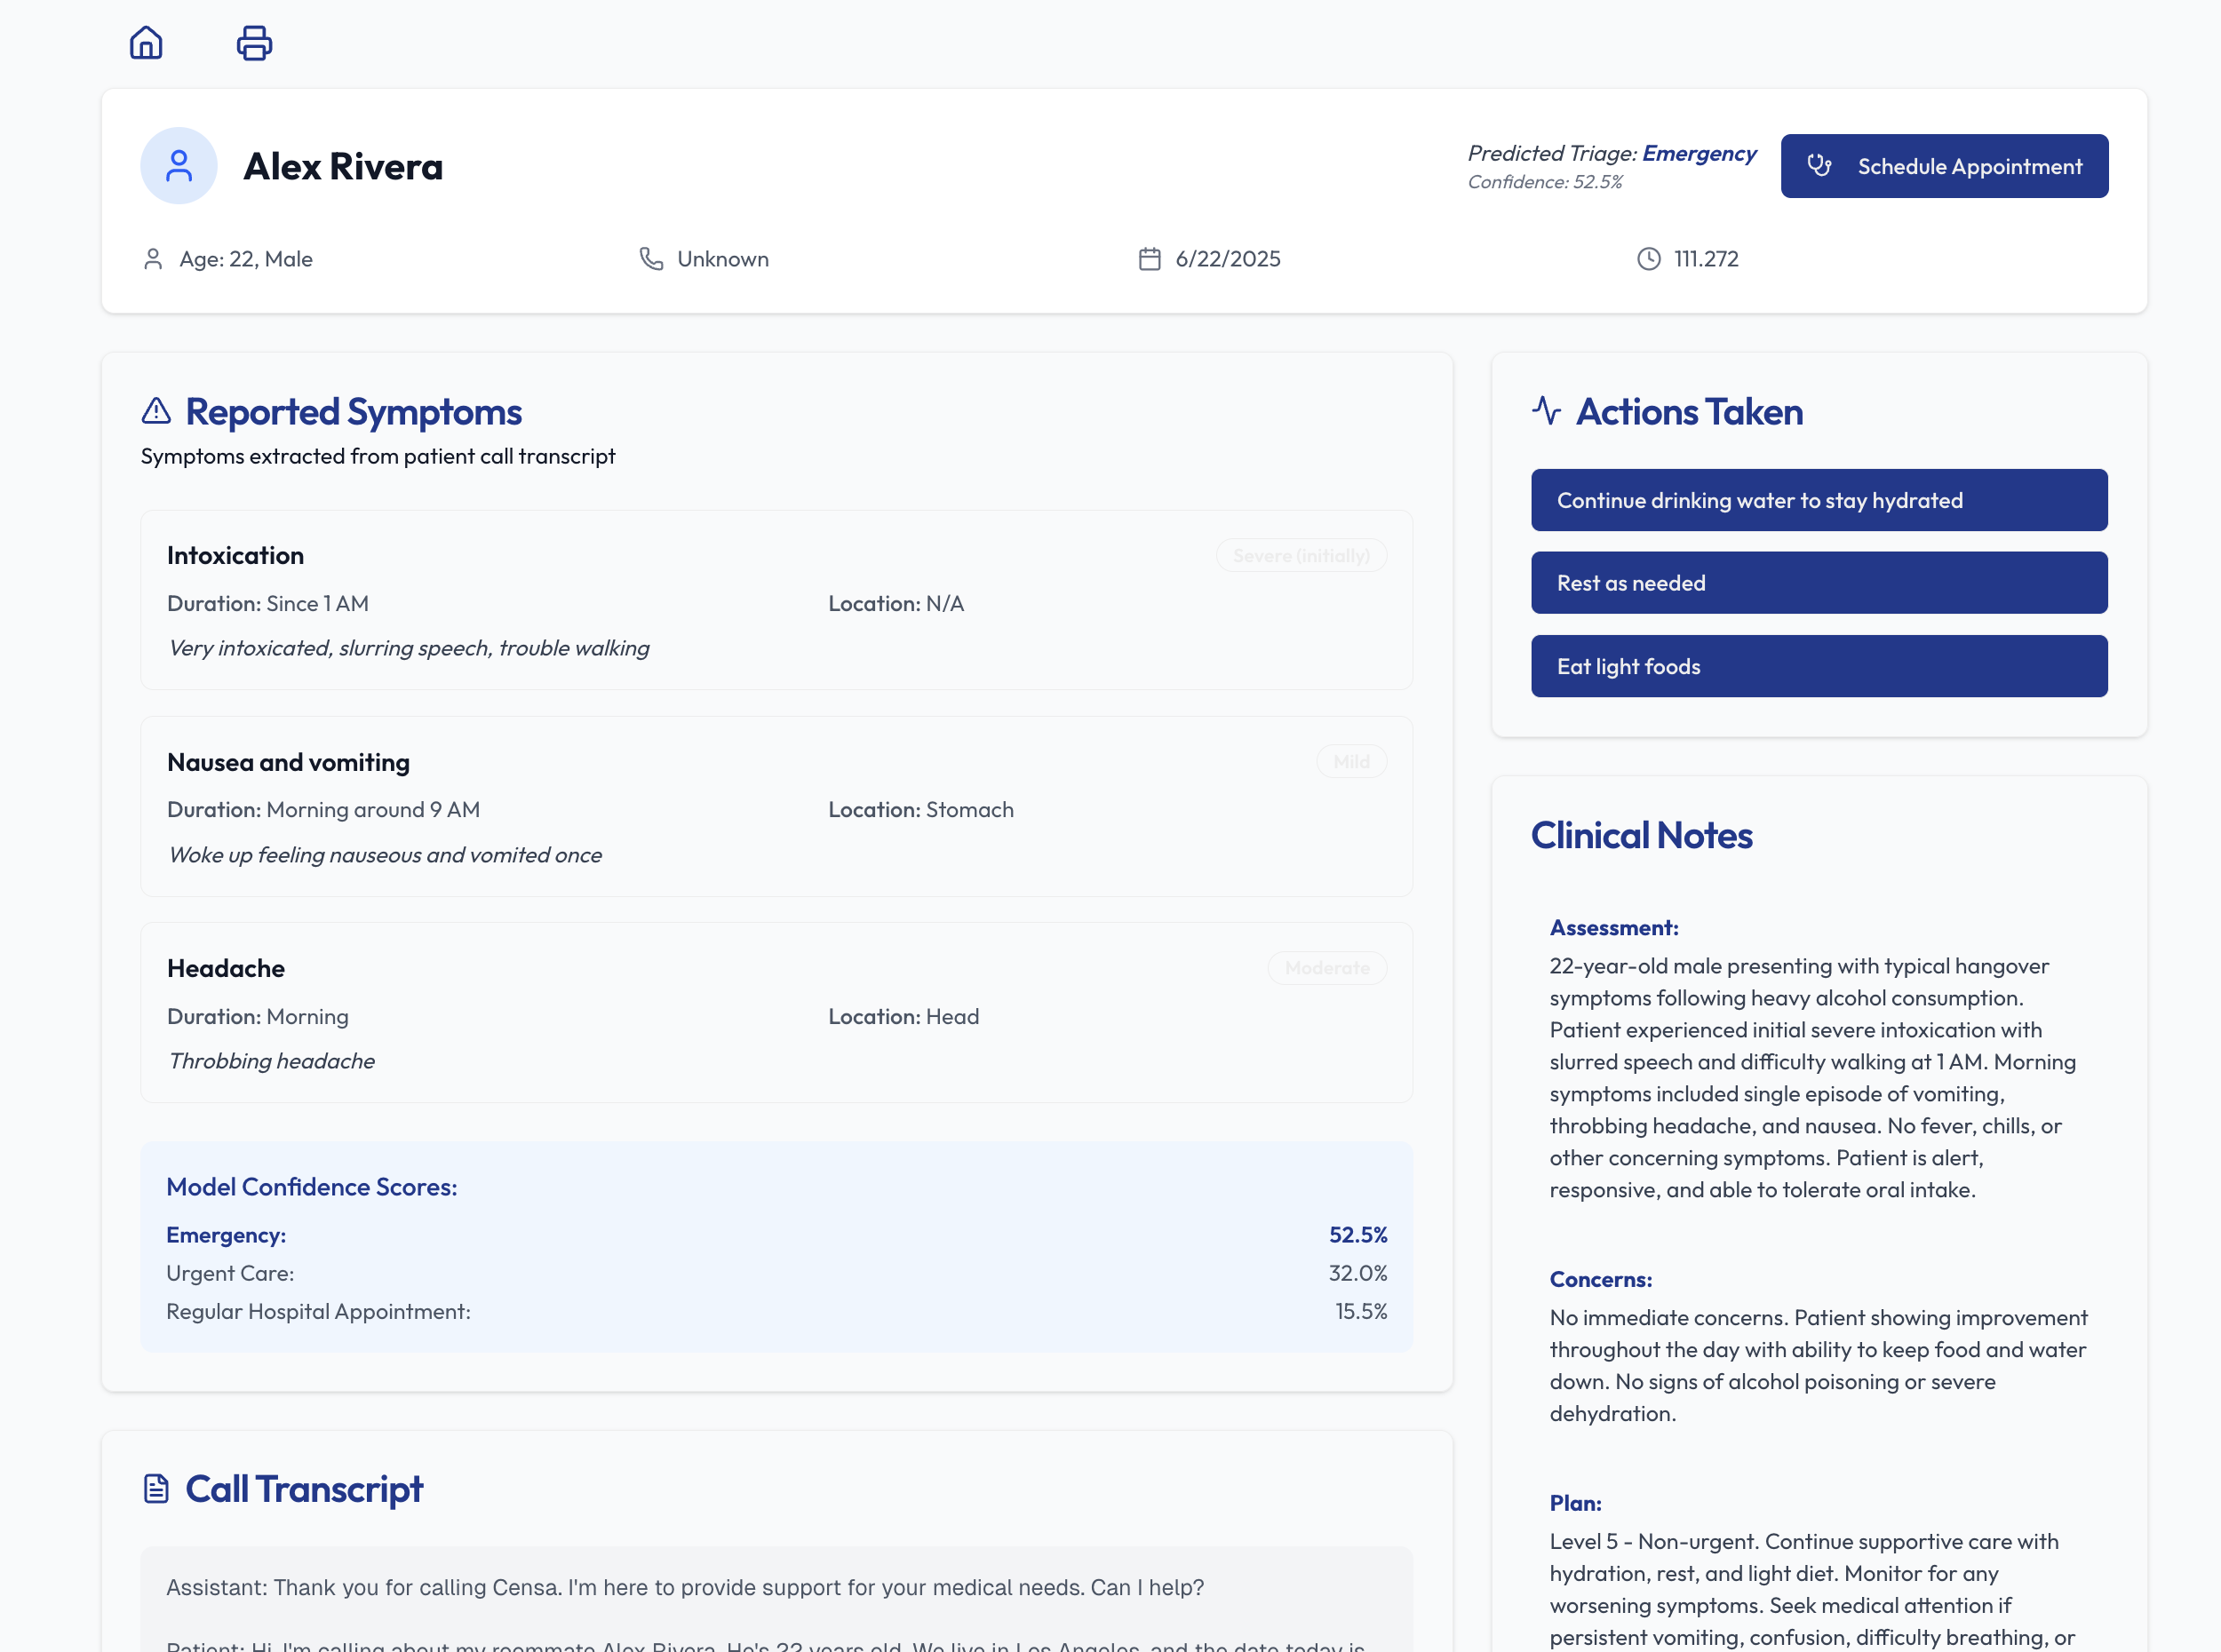This screenshot has width=2221, height=1652.
Task: Click the patient avatar icon
Action: click(x=179, y=166)
